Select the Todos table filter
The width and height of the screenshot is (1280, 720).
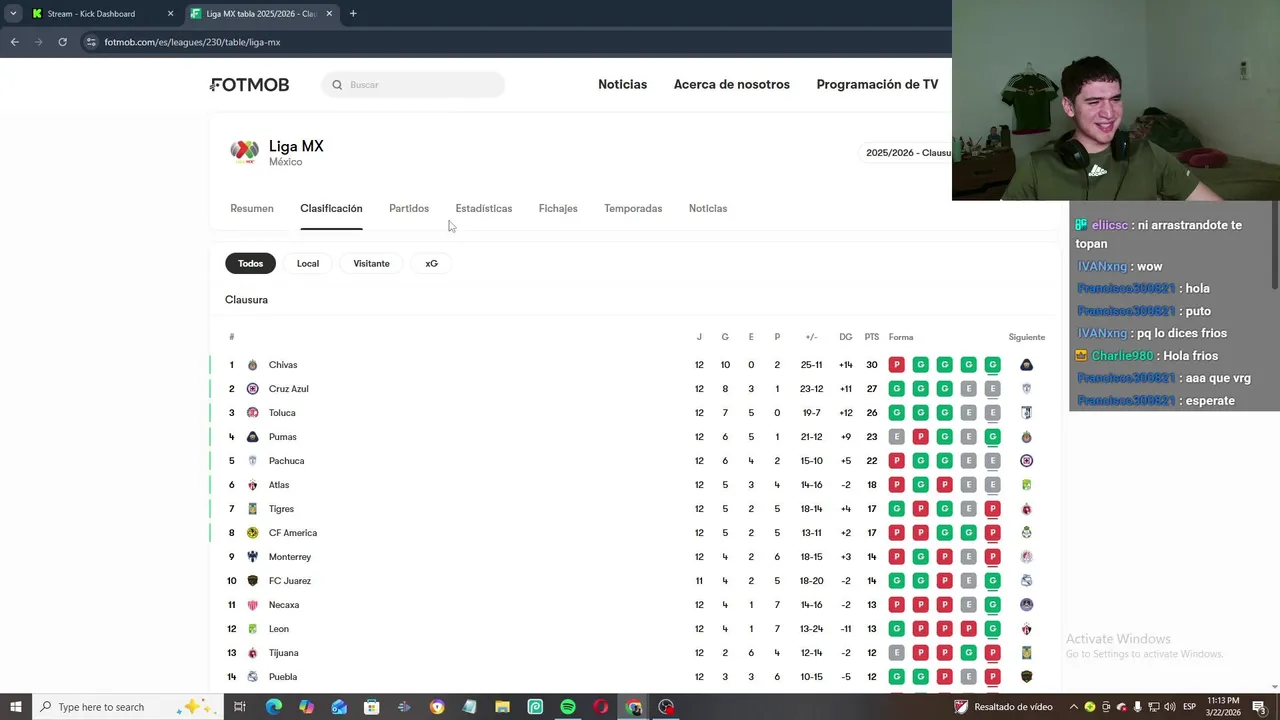[250, 263]
